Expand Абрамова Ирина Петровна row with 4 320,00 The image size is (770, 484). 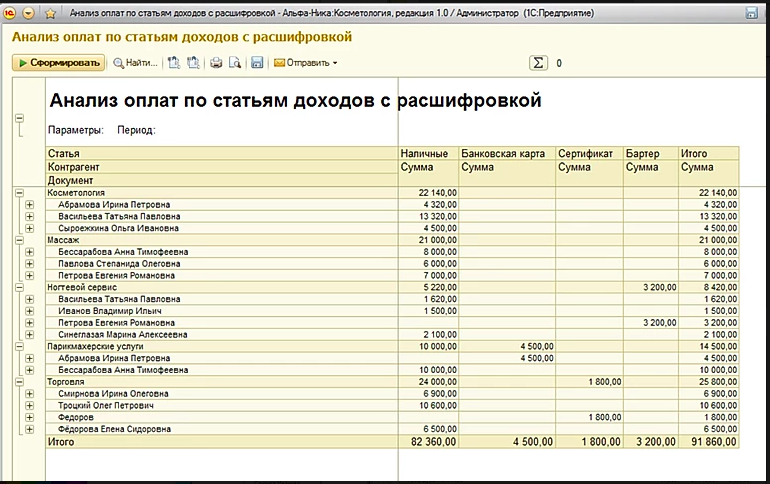29,205
